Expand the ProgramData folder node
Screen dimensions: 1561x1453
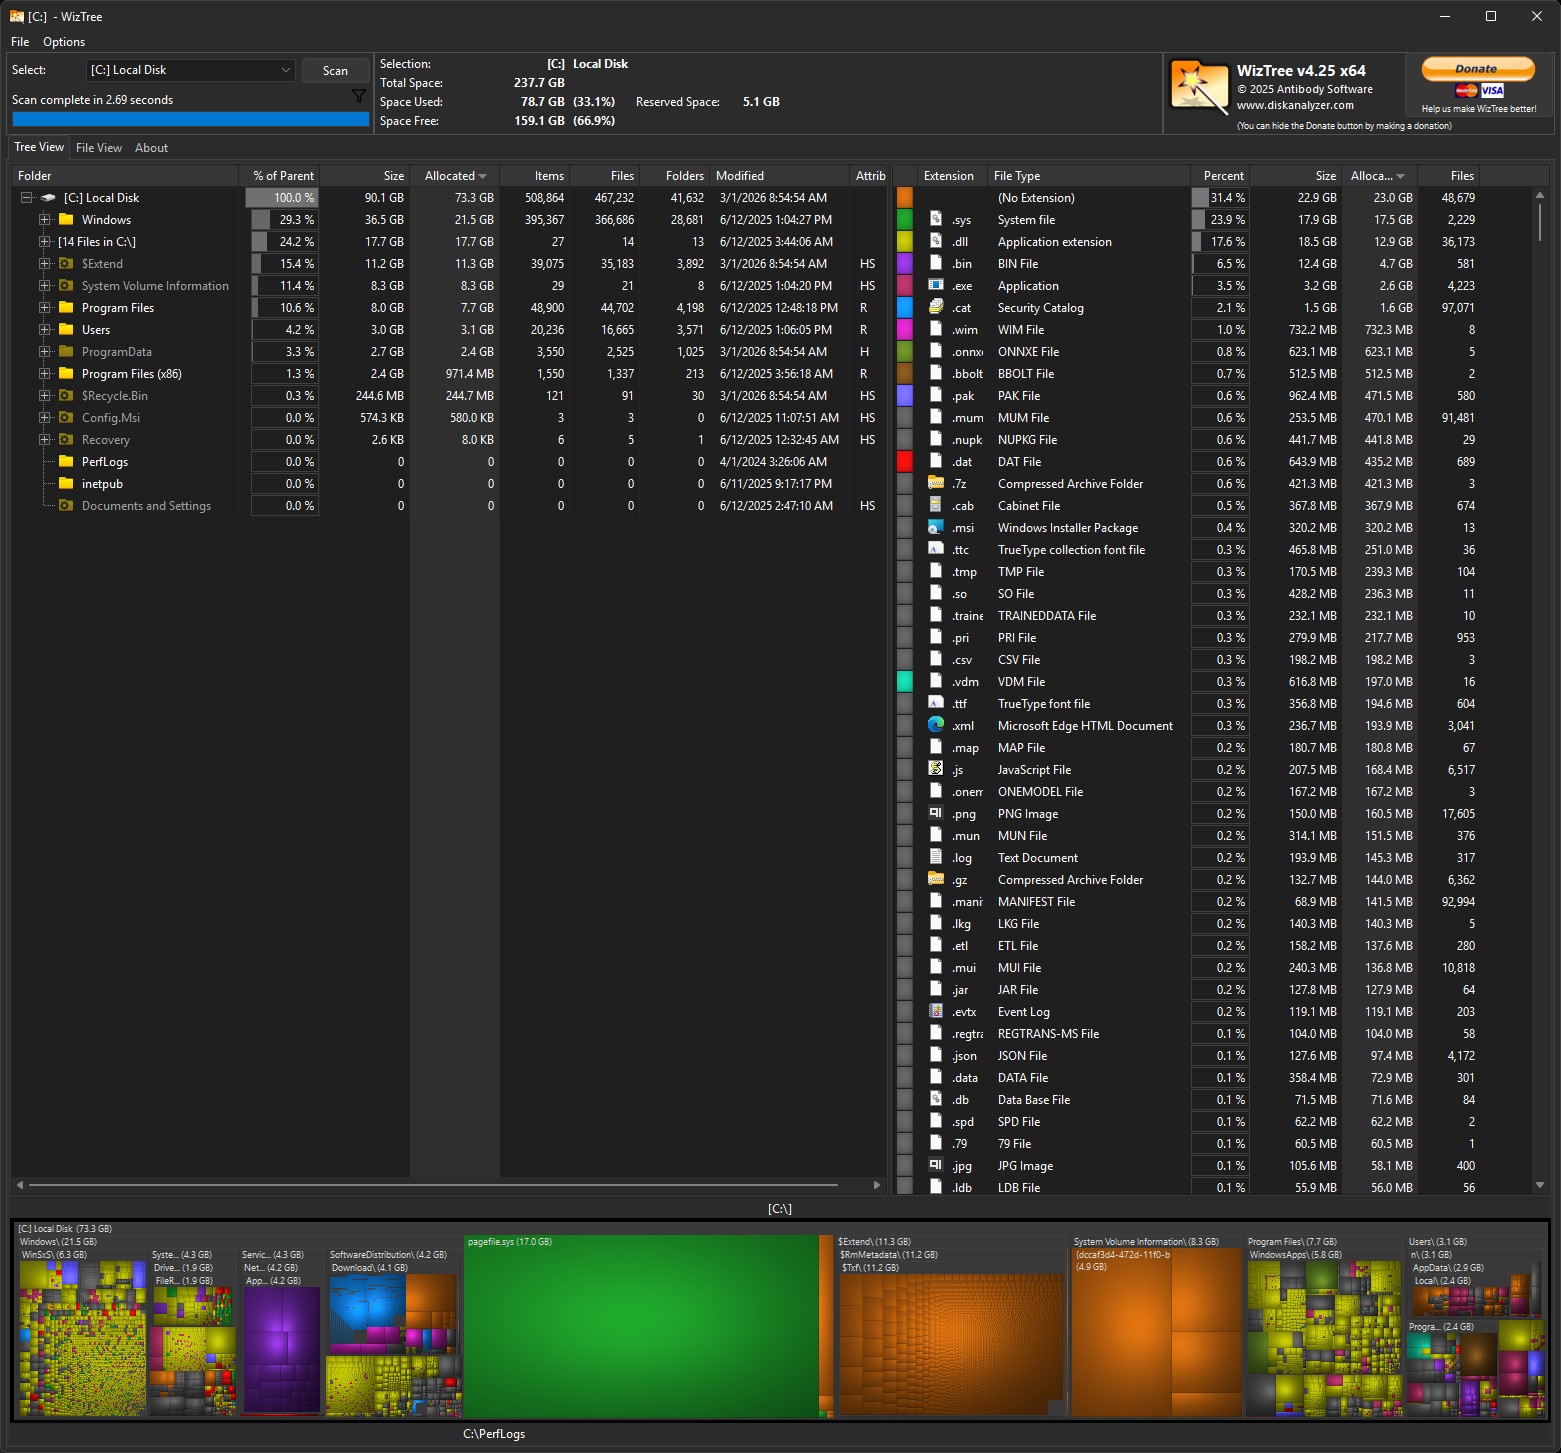click(x=44, y=352)
